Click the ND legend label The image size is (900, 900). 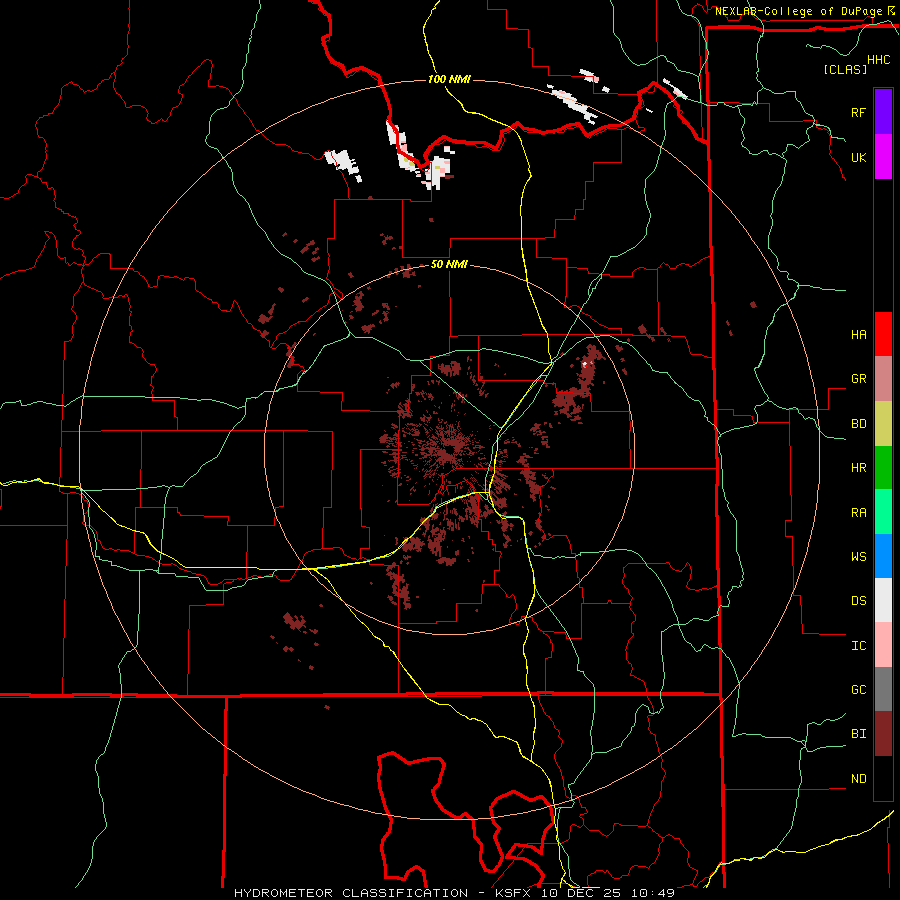click(x=858, y=779)
